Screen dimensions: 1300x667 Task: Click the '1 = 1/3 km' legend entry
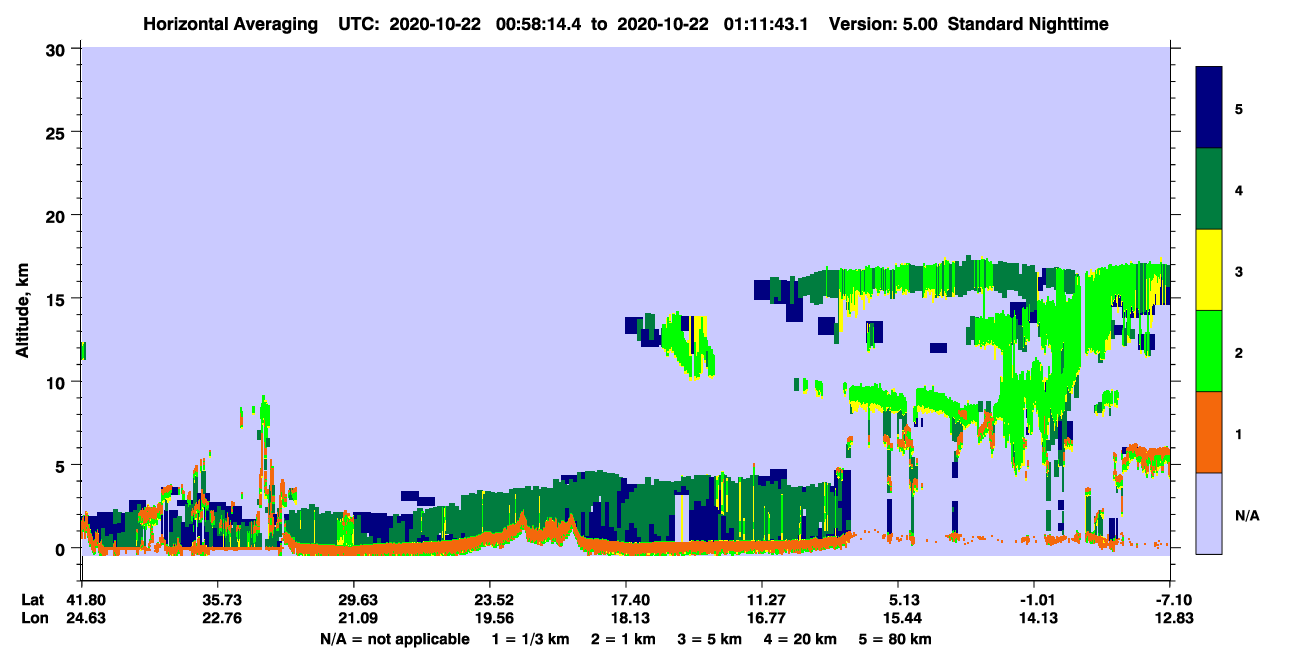[x=530, y=639]
